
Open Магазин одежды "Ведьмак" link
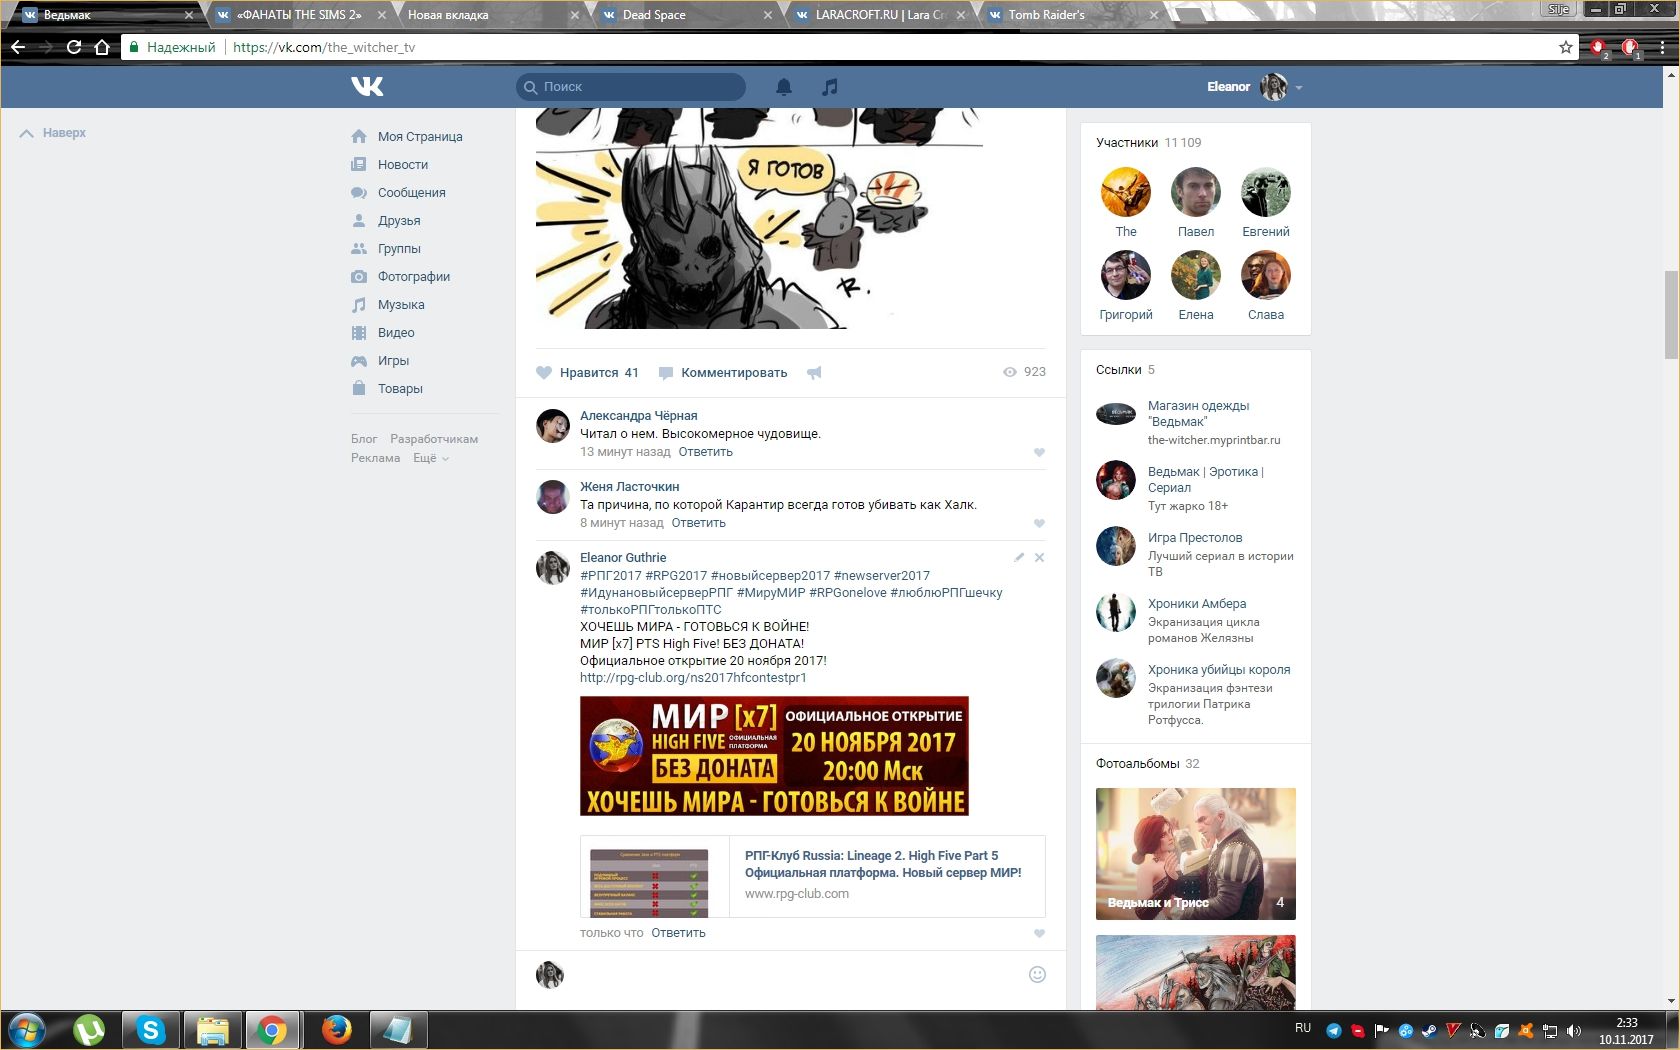point(1198,414)
